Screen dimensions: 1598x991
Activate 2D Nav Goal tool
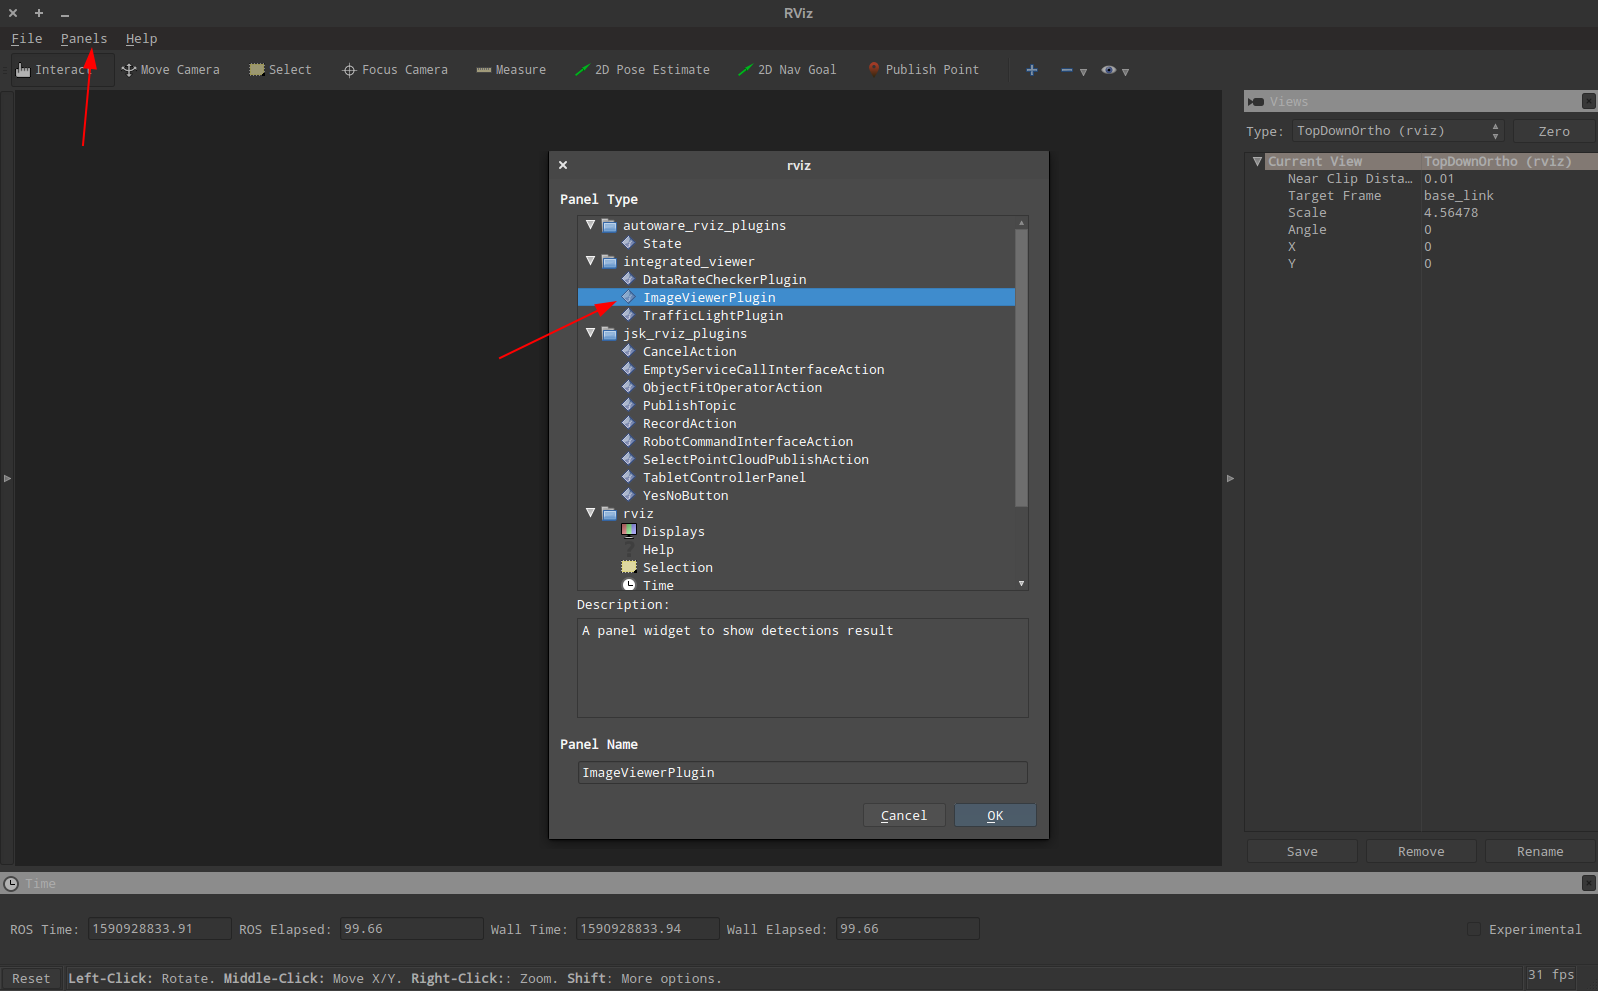pos(787,70)
